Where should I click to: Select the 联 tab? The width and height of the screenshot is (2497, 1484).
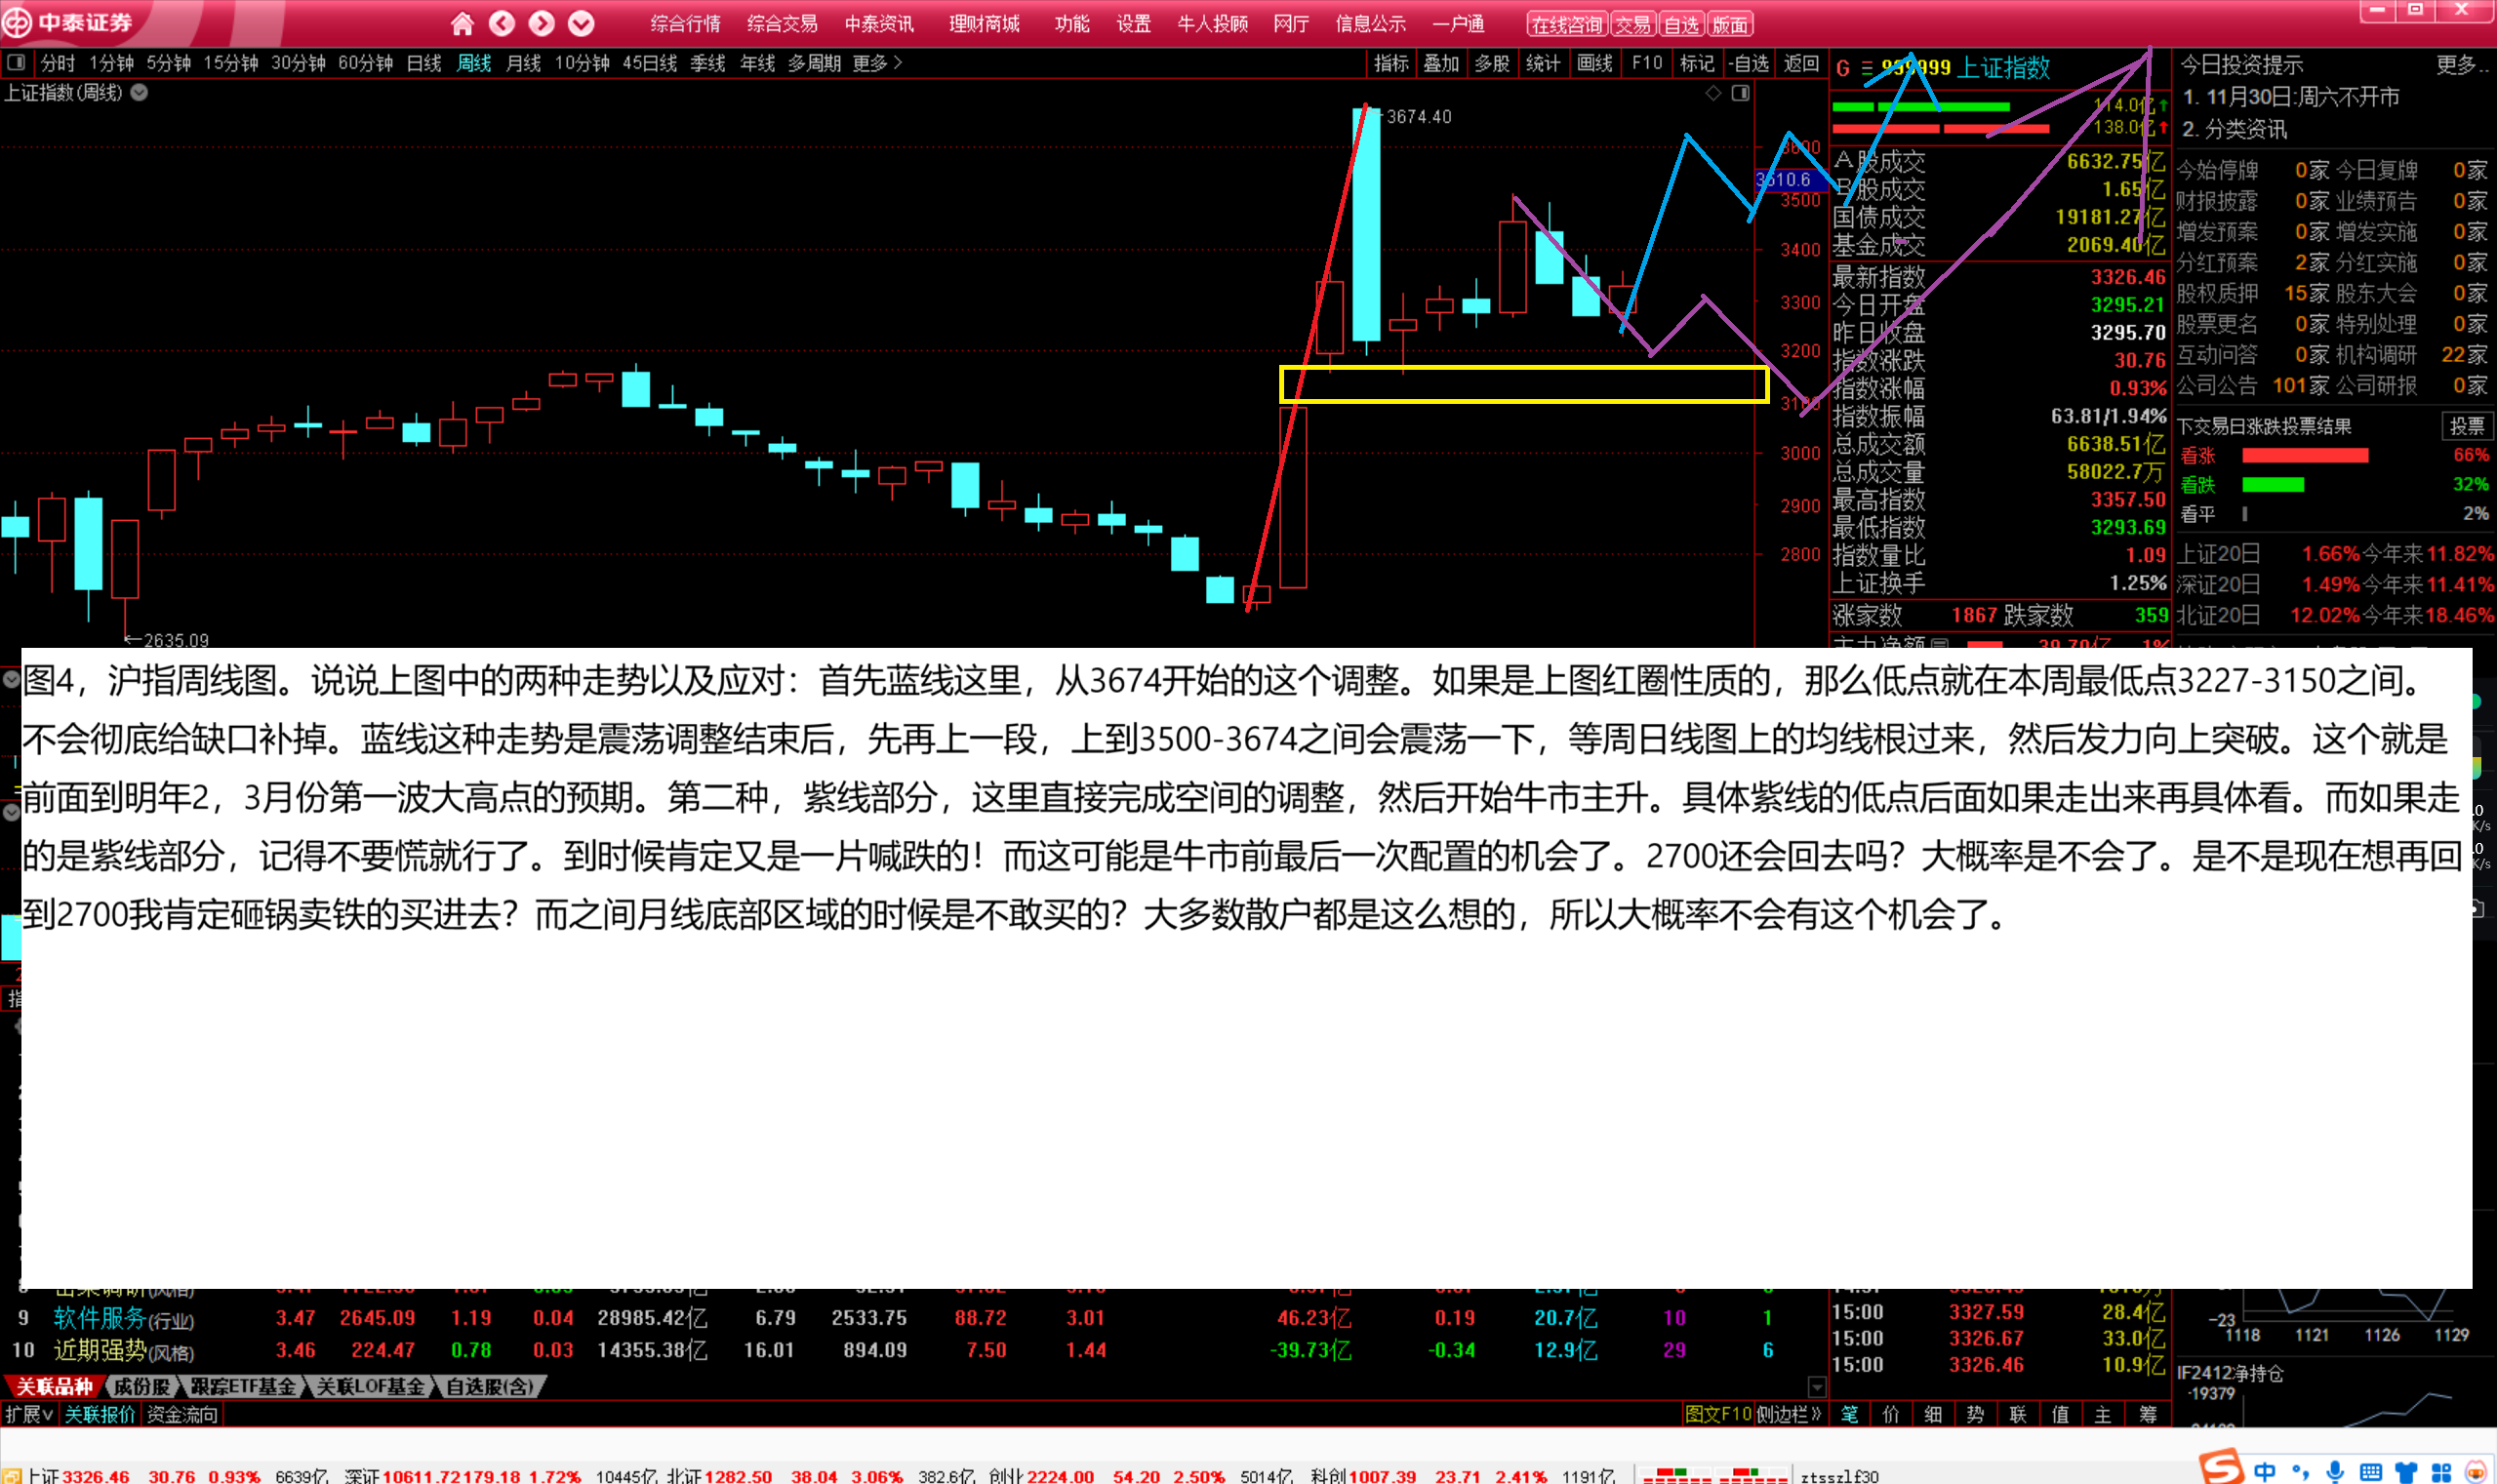tap(2018, 1414)
